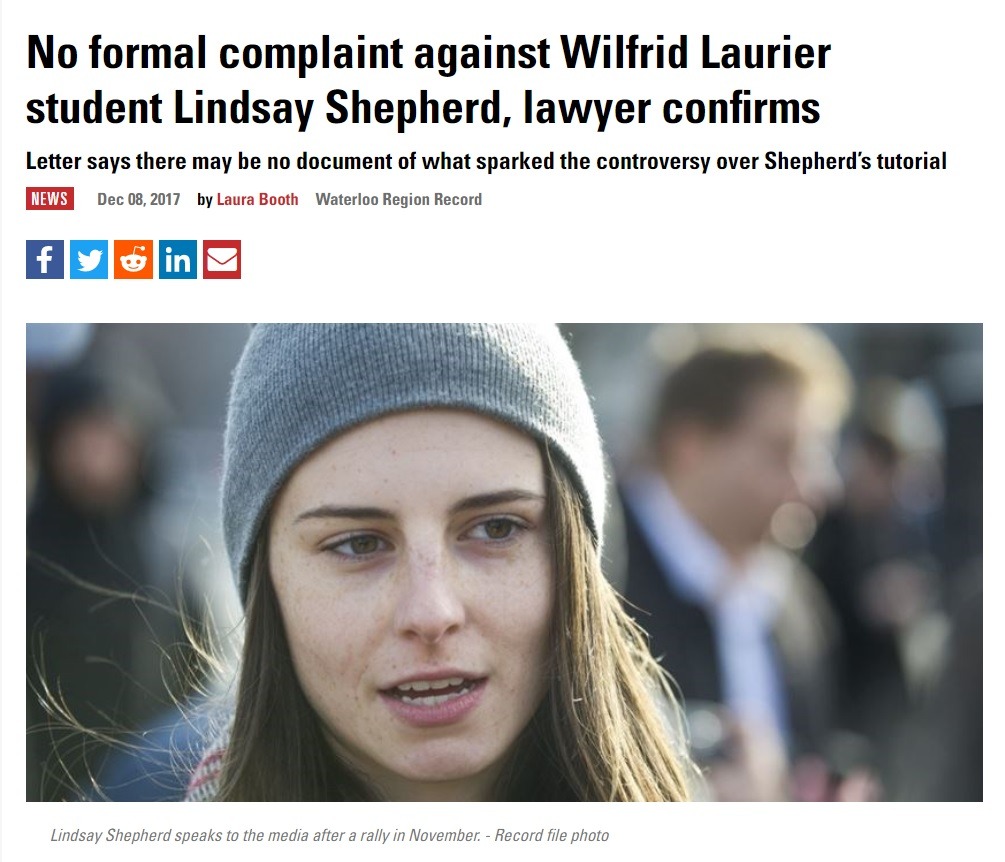Click "Lindsay Shepherd" name in the headline
Image resolution: width=1005 pixels, height=862 pixels.
[338, 108]
